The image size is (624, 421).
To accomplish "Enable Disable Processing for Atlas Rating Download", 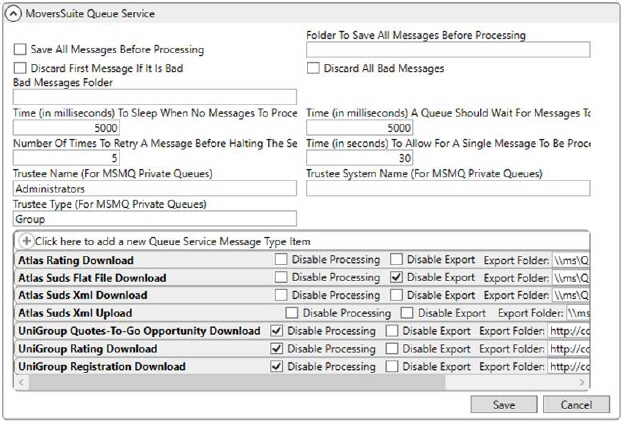I will (281, 260).
